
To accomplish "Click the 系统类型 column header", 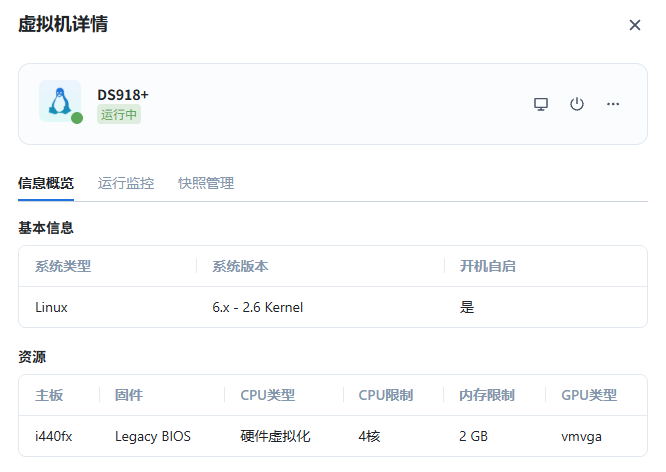I will [63, 266].
